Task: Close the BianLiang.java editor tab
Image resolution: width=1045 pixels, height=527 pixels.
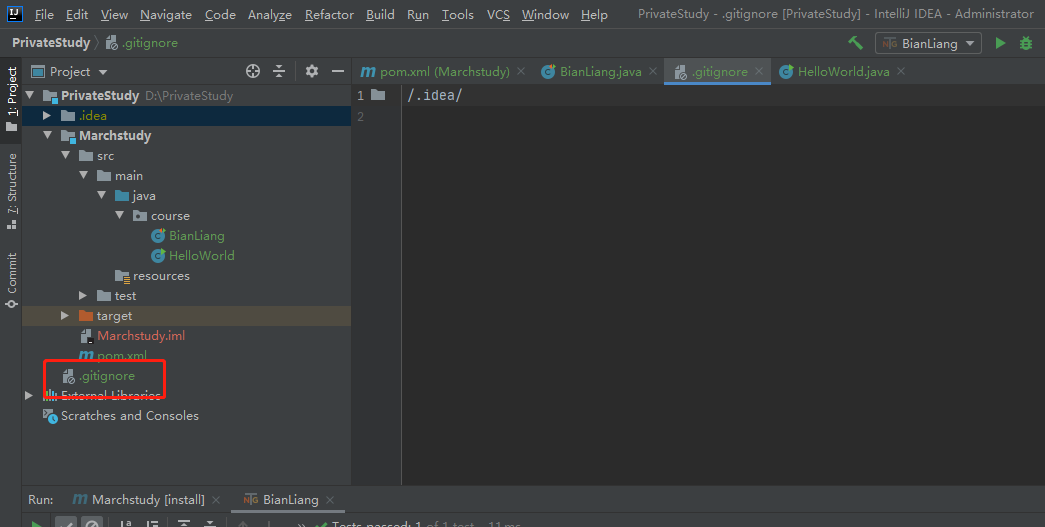Action: [653, 71]
